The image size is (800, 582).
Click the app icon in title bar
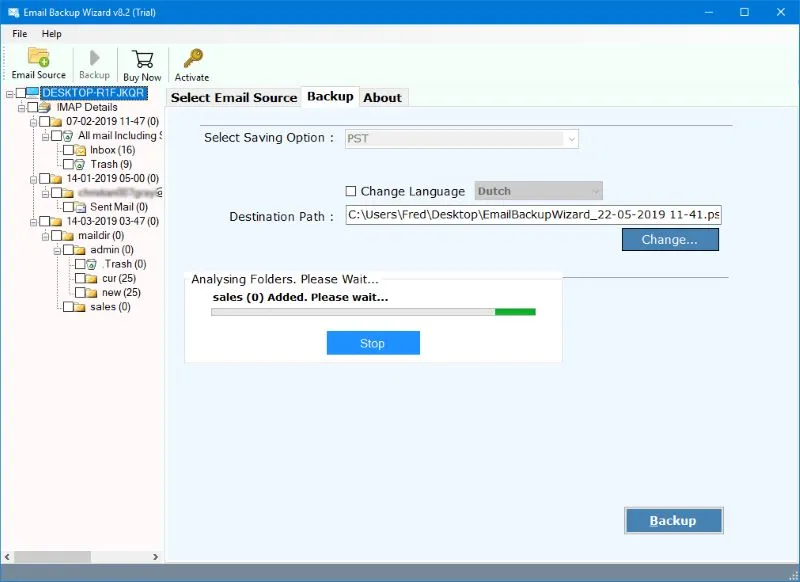13,12
